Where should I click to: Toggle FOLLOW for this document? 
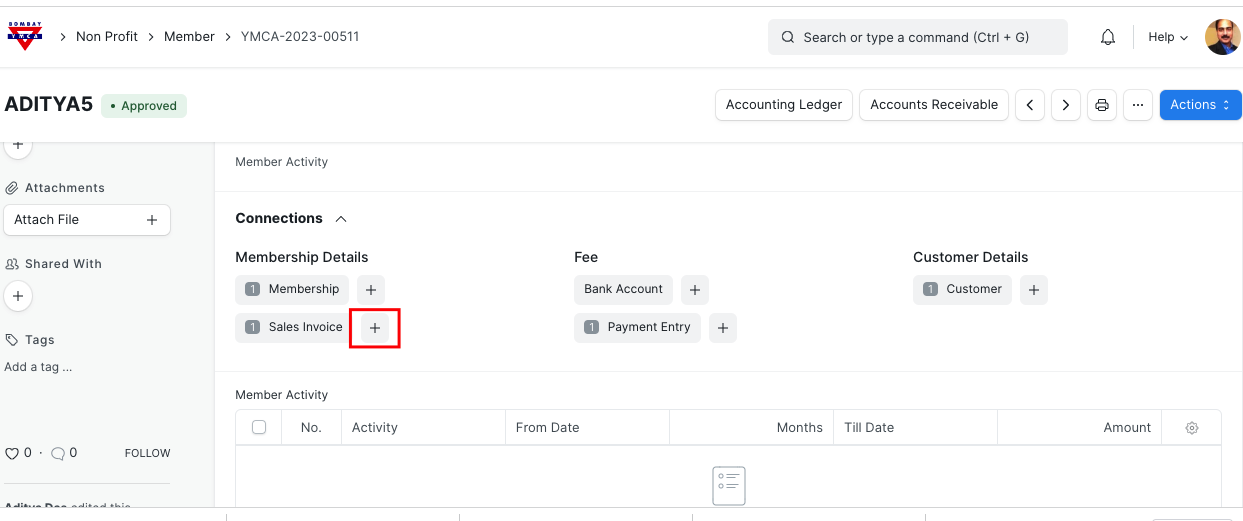click(147, 453)
